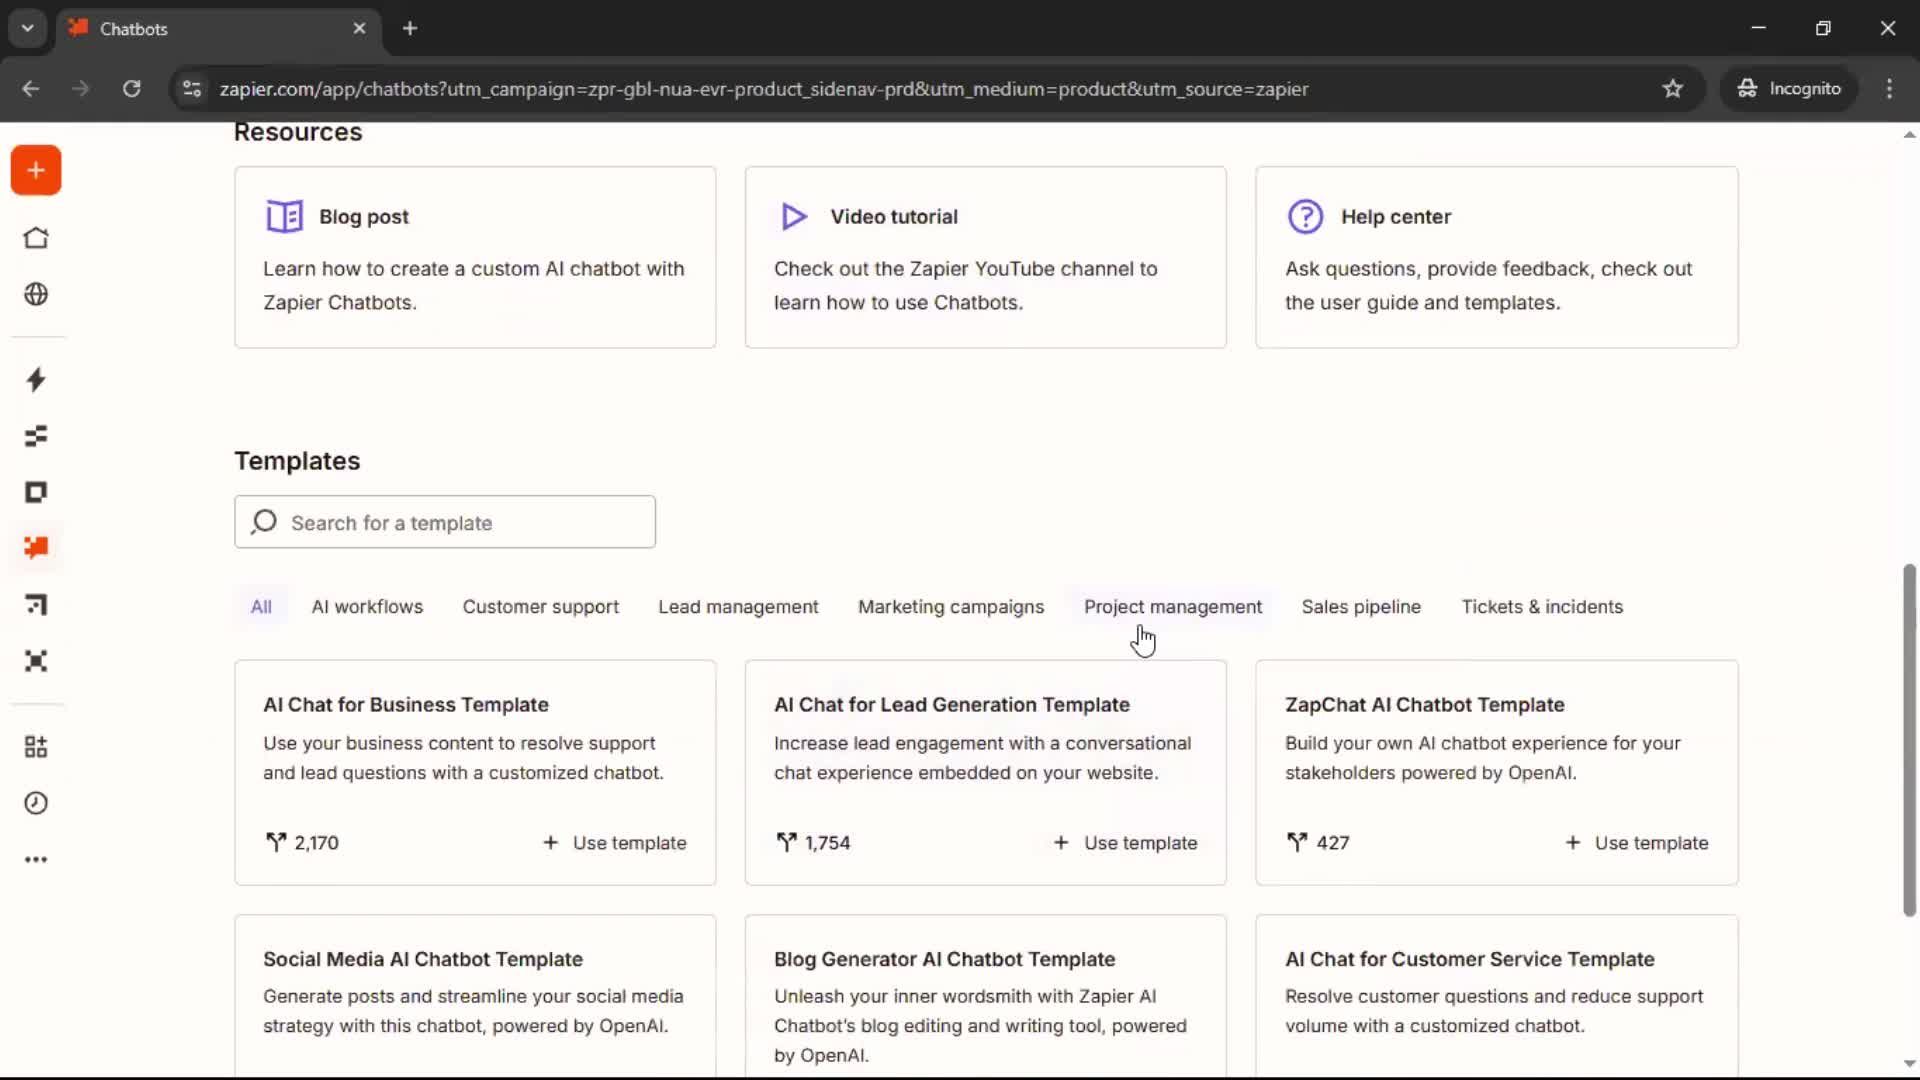The image size is (1920, 1080).
Task: Select the Chatbots icon in sidebar
Action: pos(36,548)
